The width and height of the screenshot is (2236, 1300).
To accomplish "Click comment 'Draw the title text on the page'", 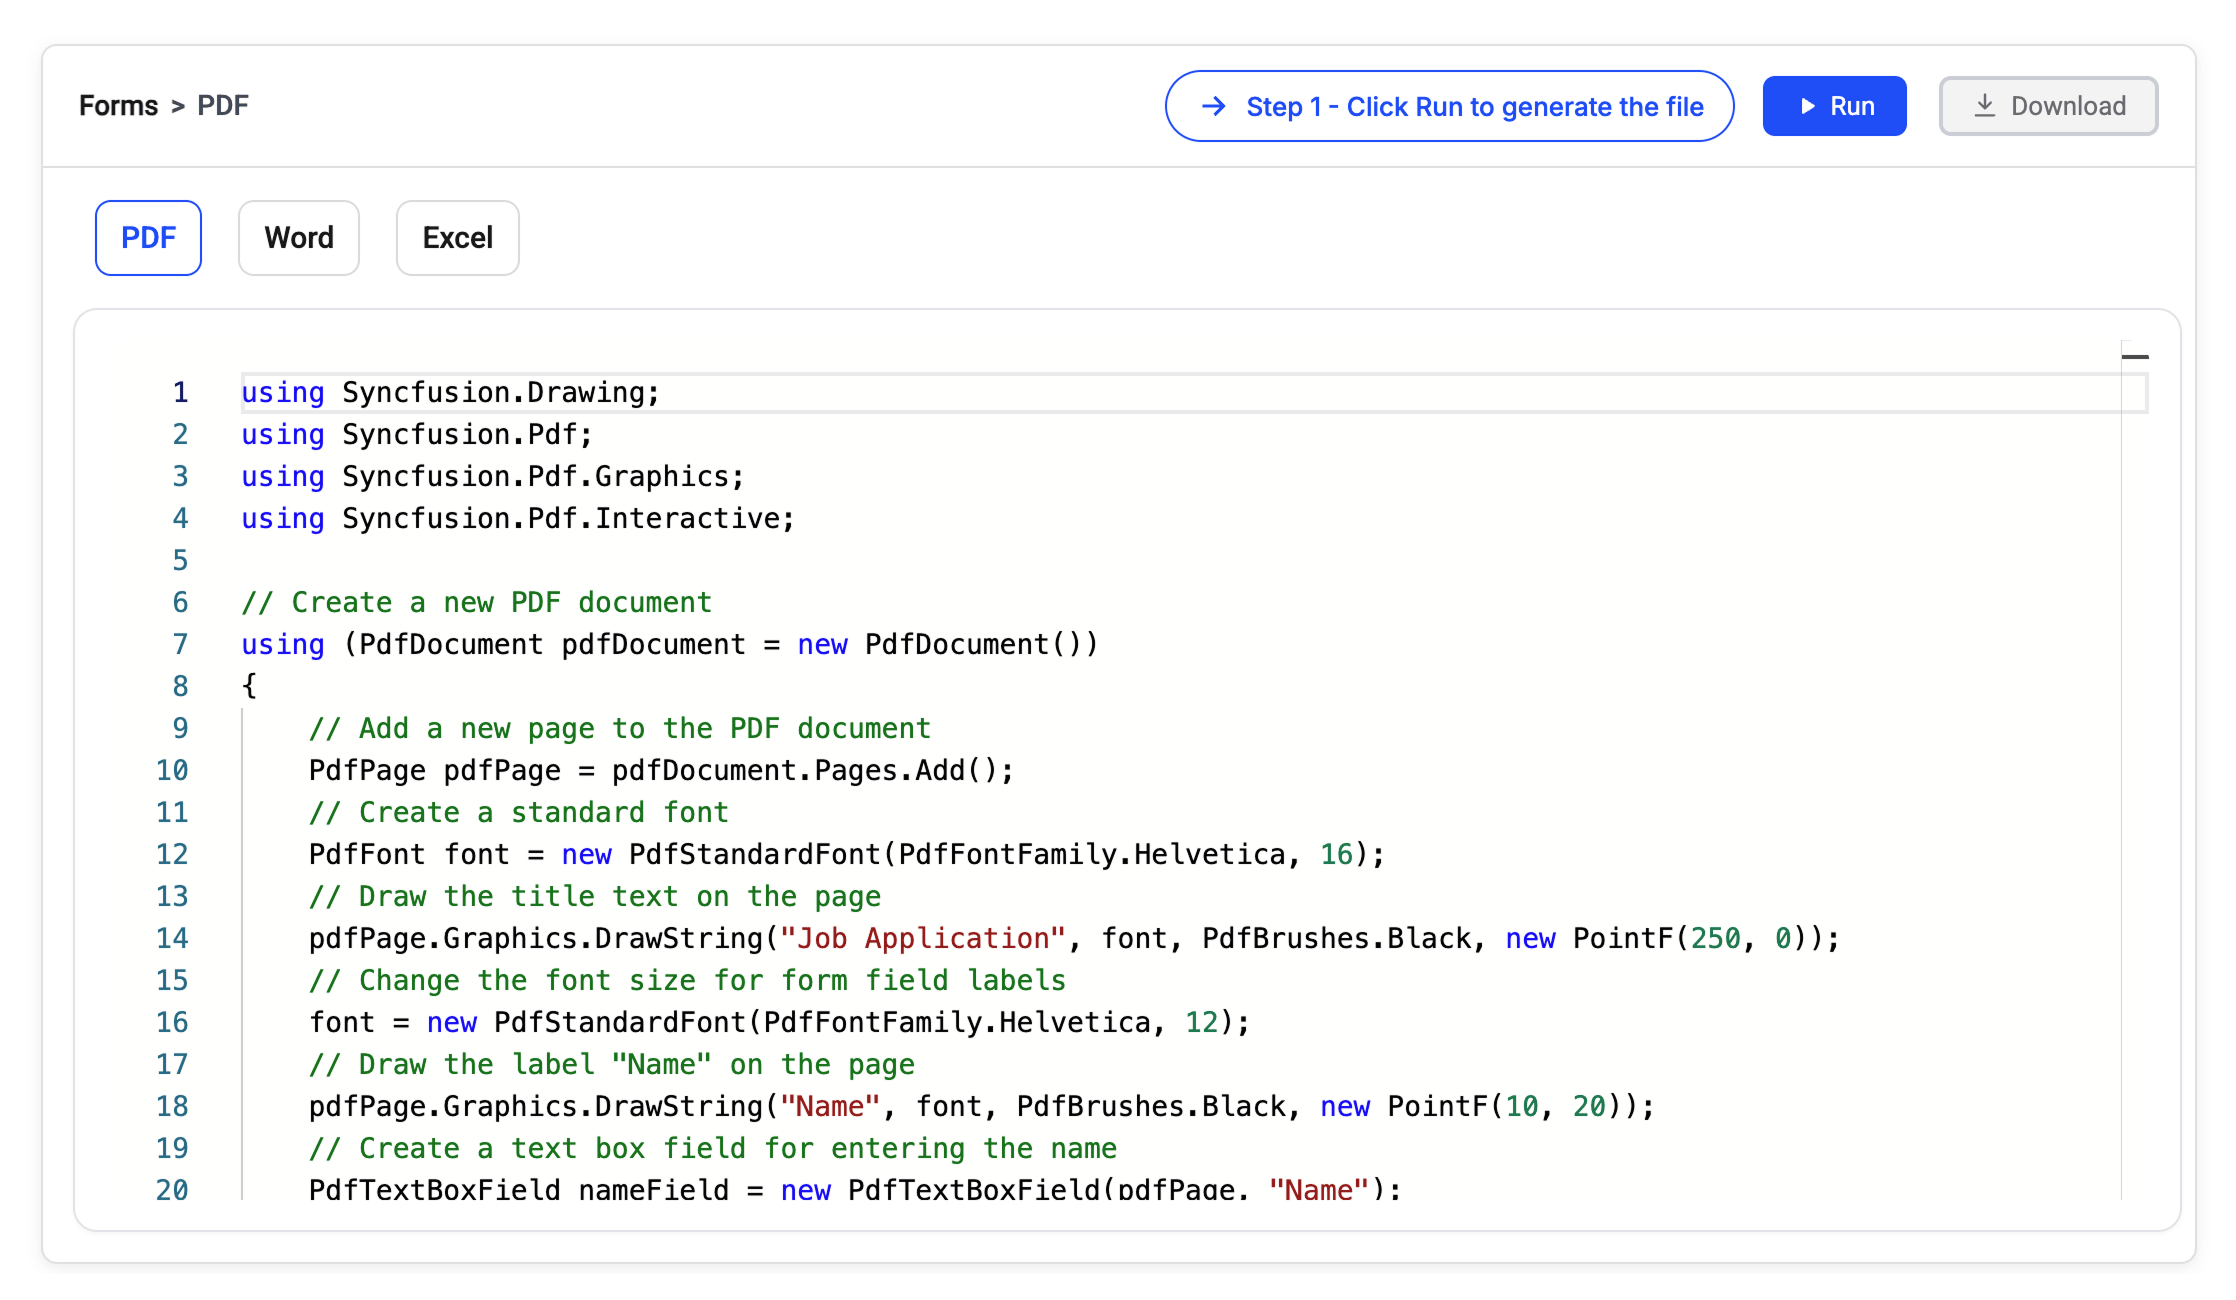I will [x=595, y=896].
